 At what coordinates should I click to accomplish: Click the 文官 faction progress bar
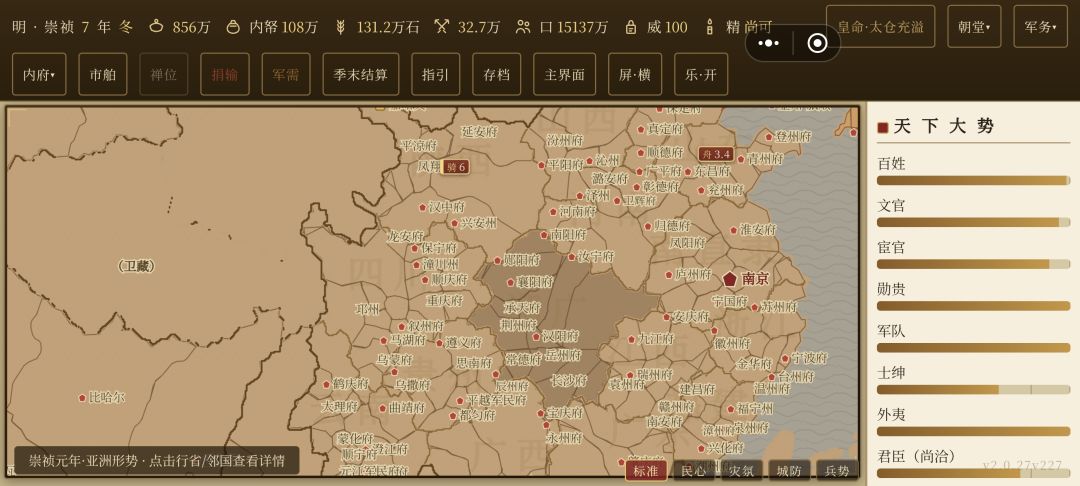coord(973,222)
